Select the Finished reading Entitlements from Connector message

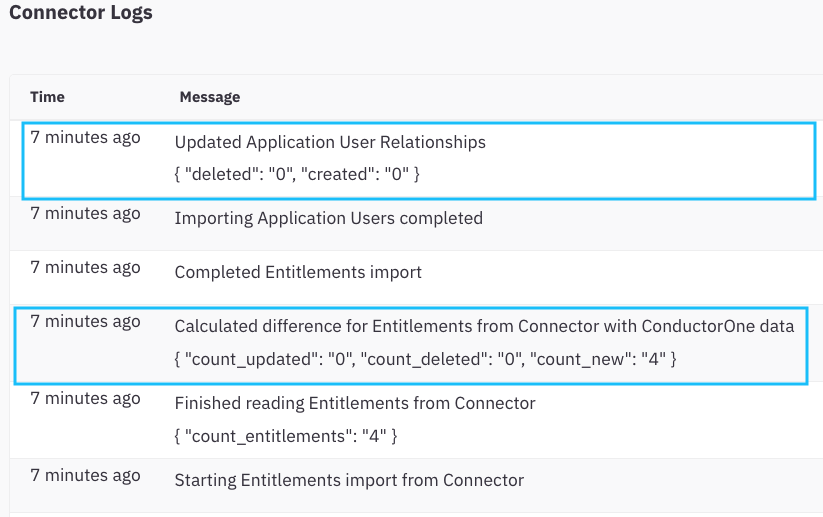coord(355,403)
